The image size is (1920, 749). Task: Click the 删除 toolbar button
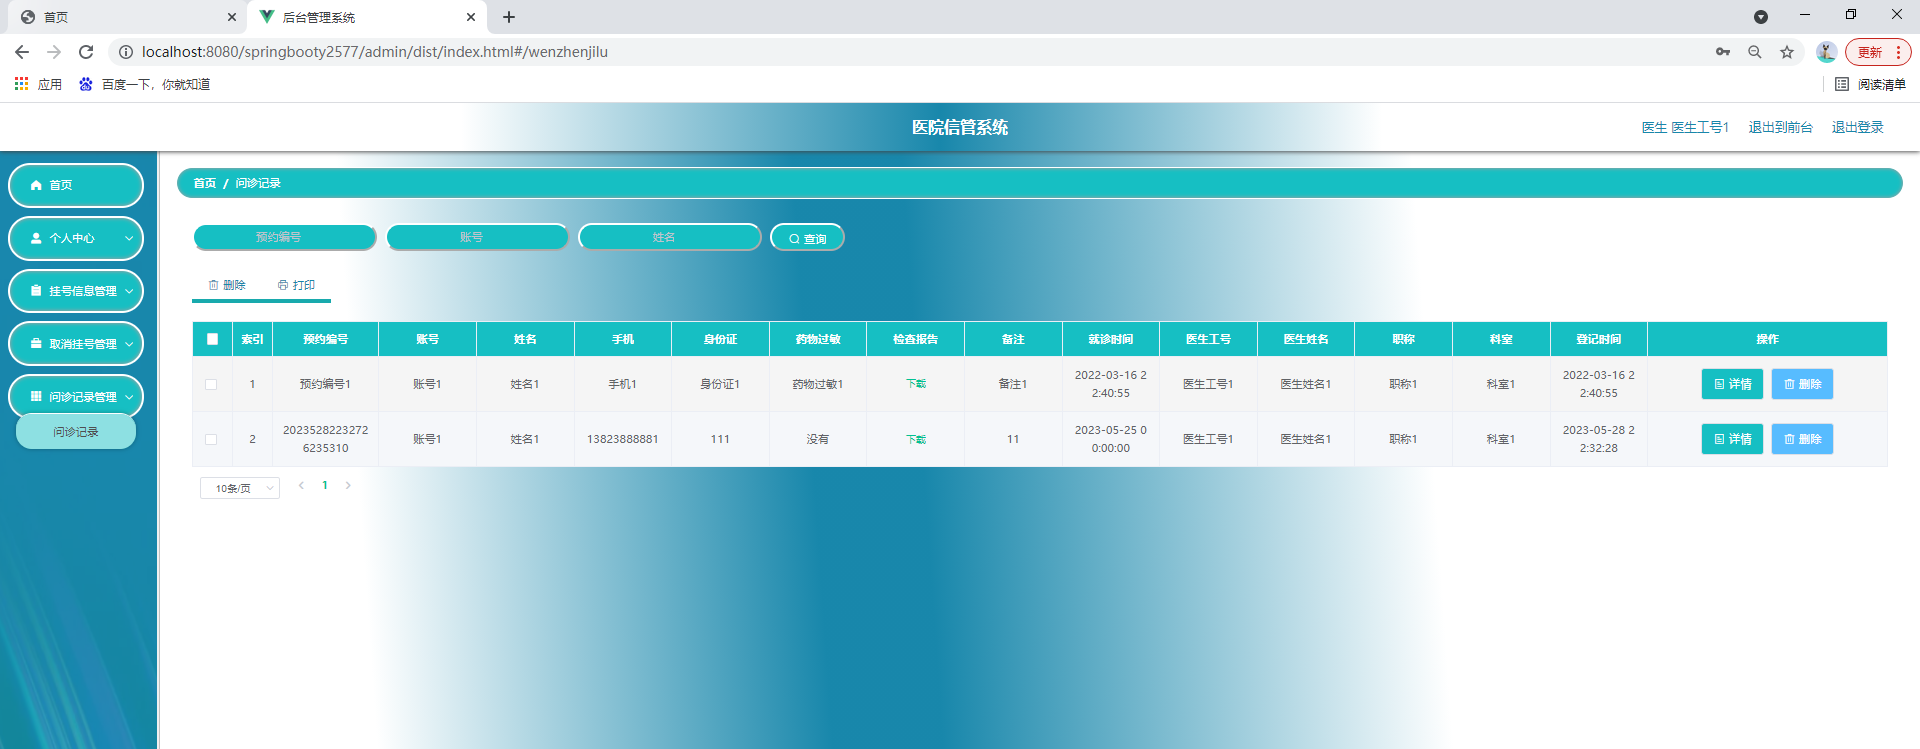pyautogui.click(x=227, y=285)
